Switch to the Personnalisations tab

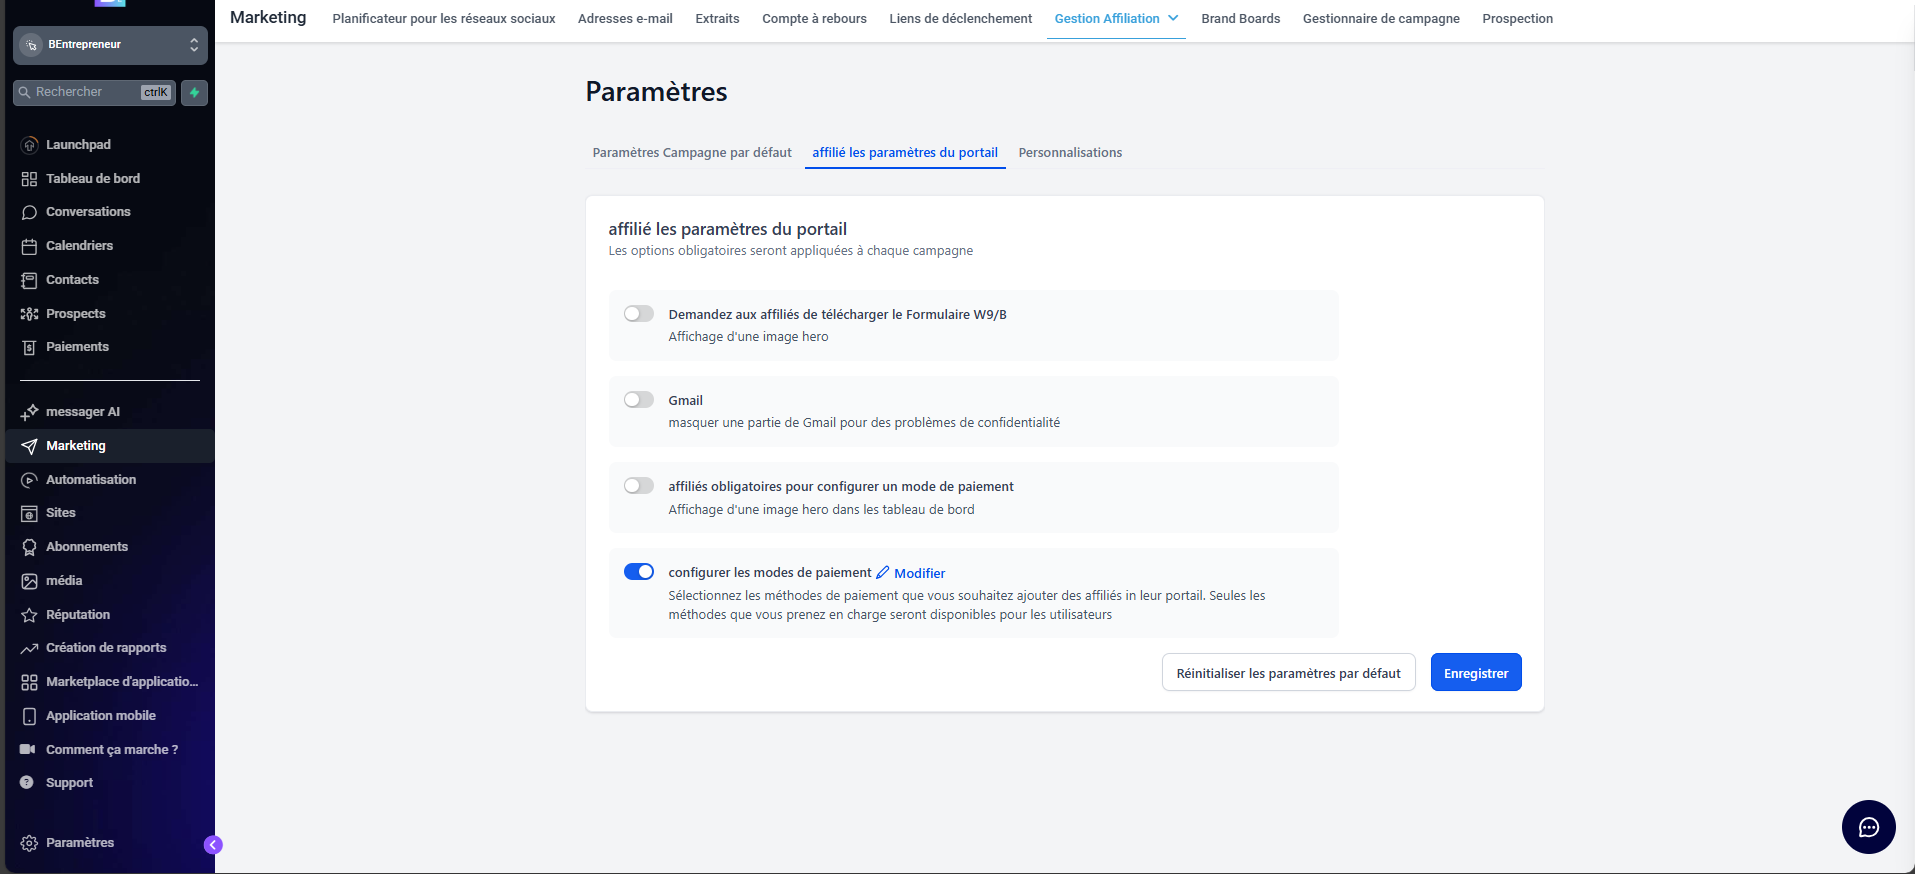1070,153
